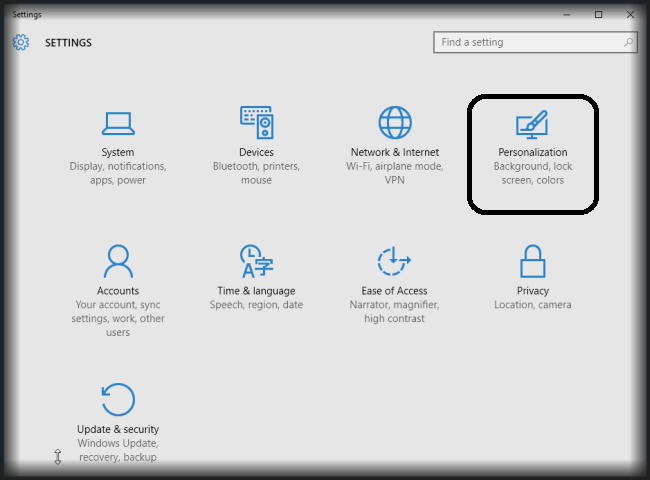650x480 pixels.
Task: Close the Settings window
Action: coord(631,15)
